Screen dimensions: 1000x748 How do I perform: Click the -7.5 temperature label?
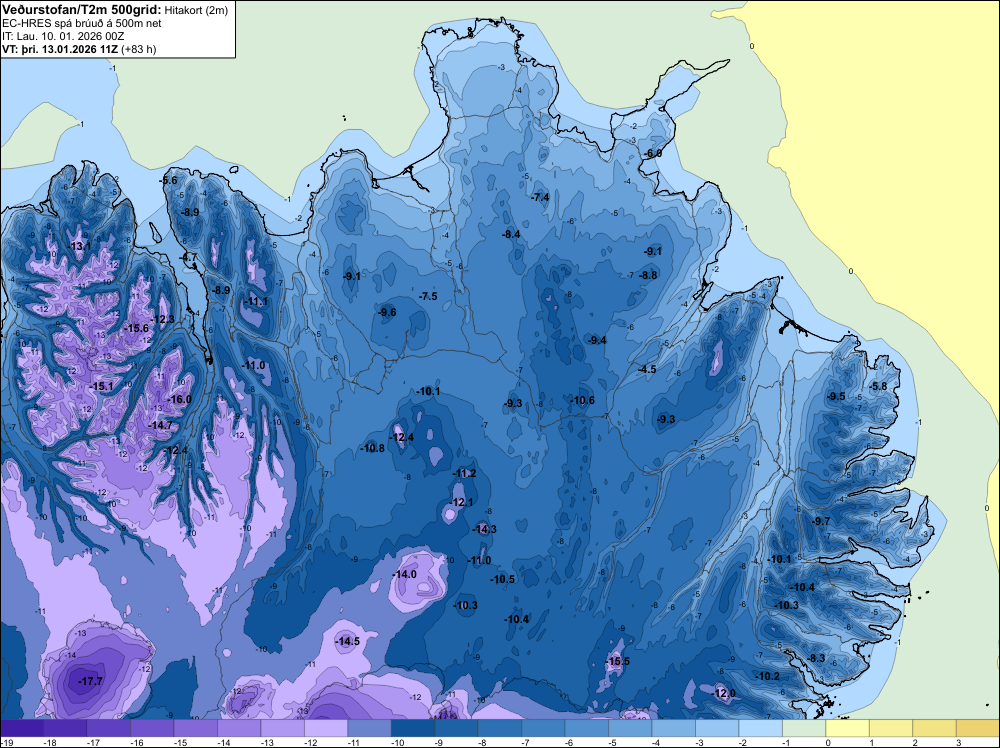(427, 296)
